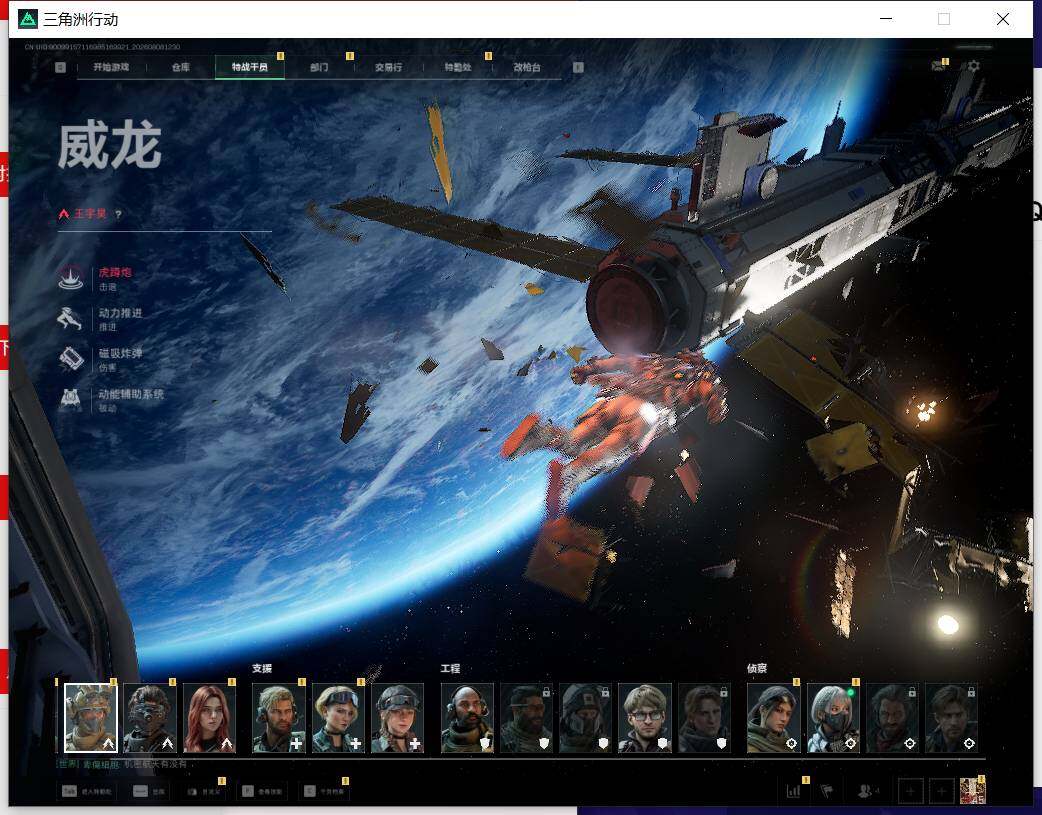
Task: Click the 三角洲行动 window title icon
Action: click(x=28, y=19)
